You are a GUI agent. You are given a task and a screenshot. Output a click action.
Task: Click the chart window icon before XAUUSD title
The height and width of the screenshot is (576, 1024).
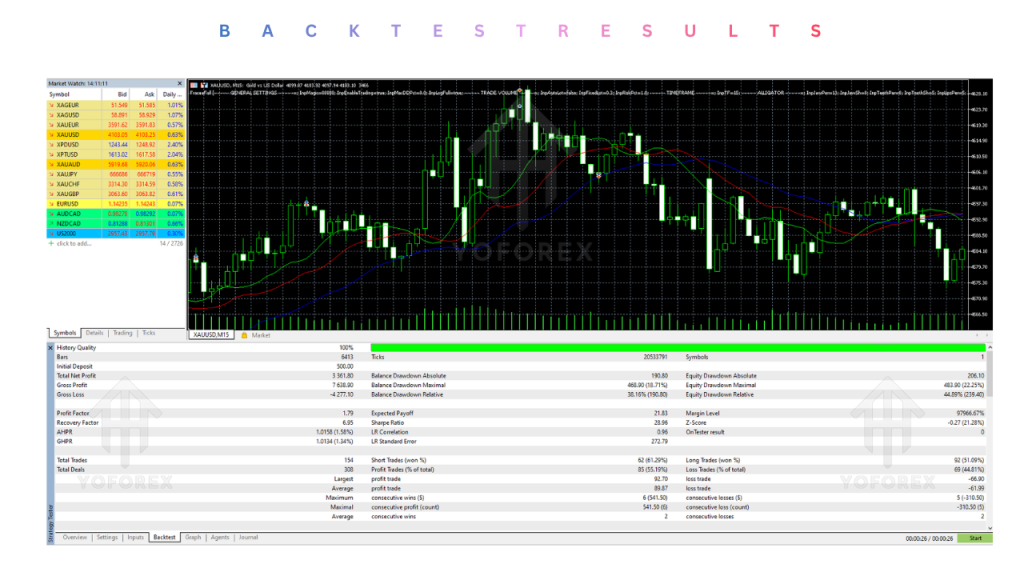[x=193, y=85]
